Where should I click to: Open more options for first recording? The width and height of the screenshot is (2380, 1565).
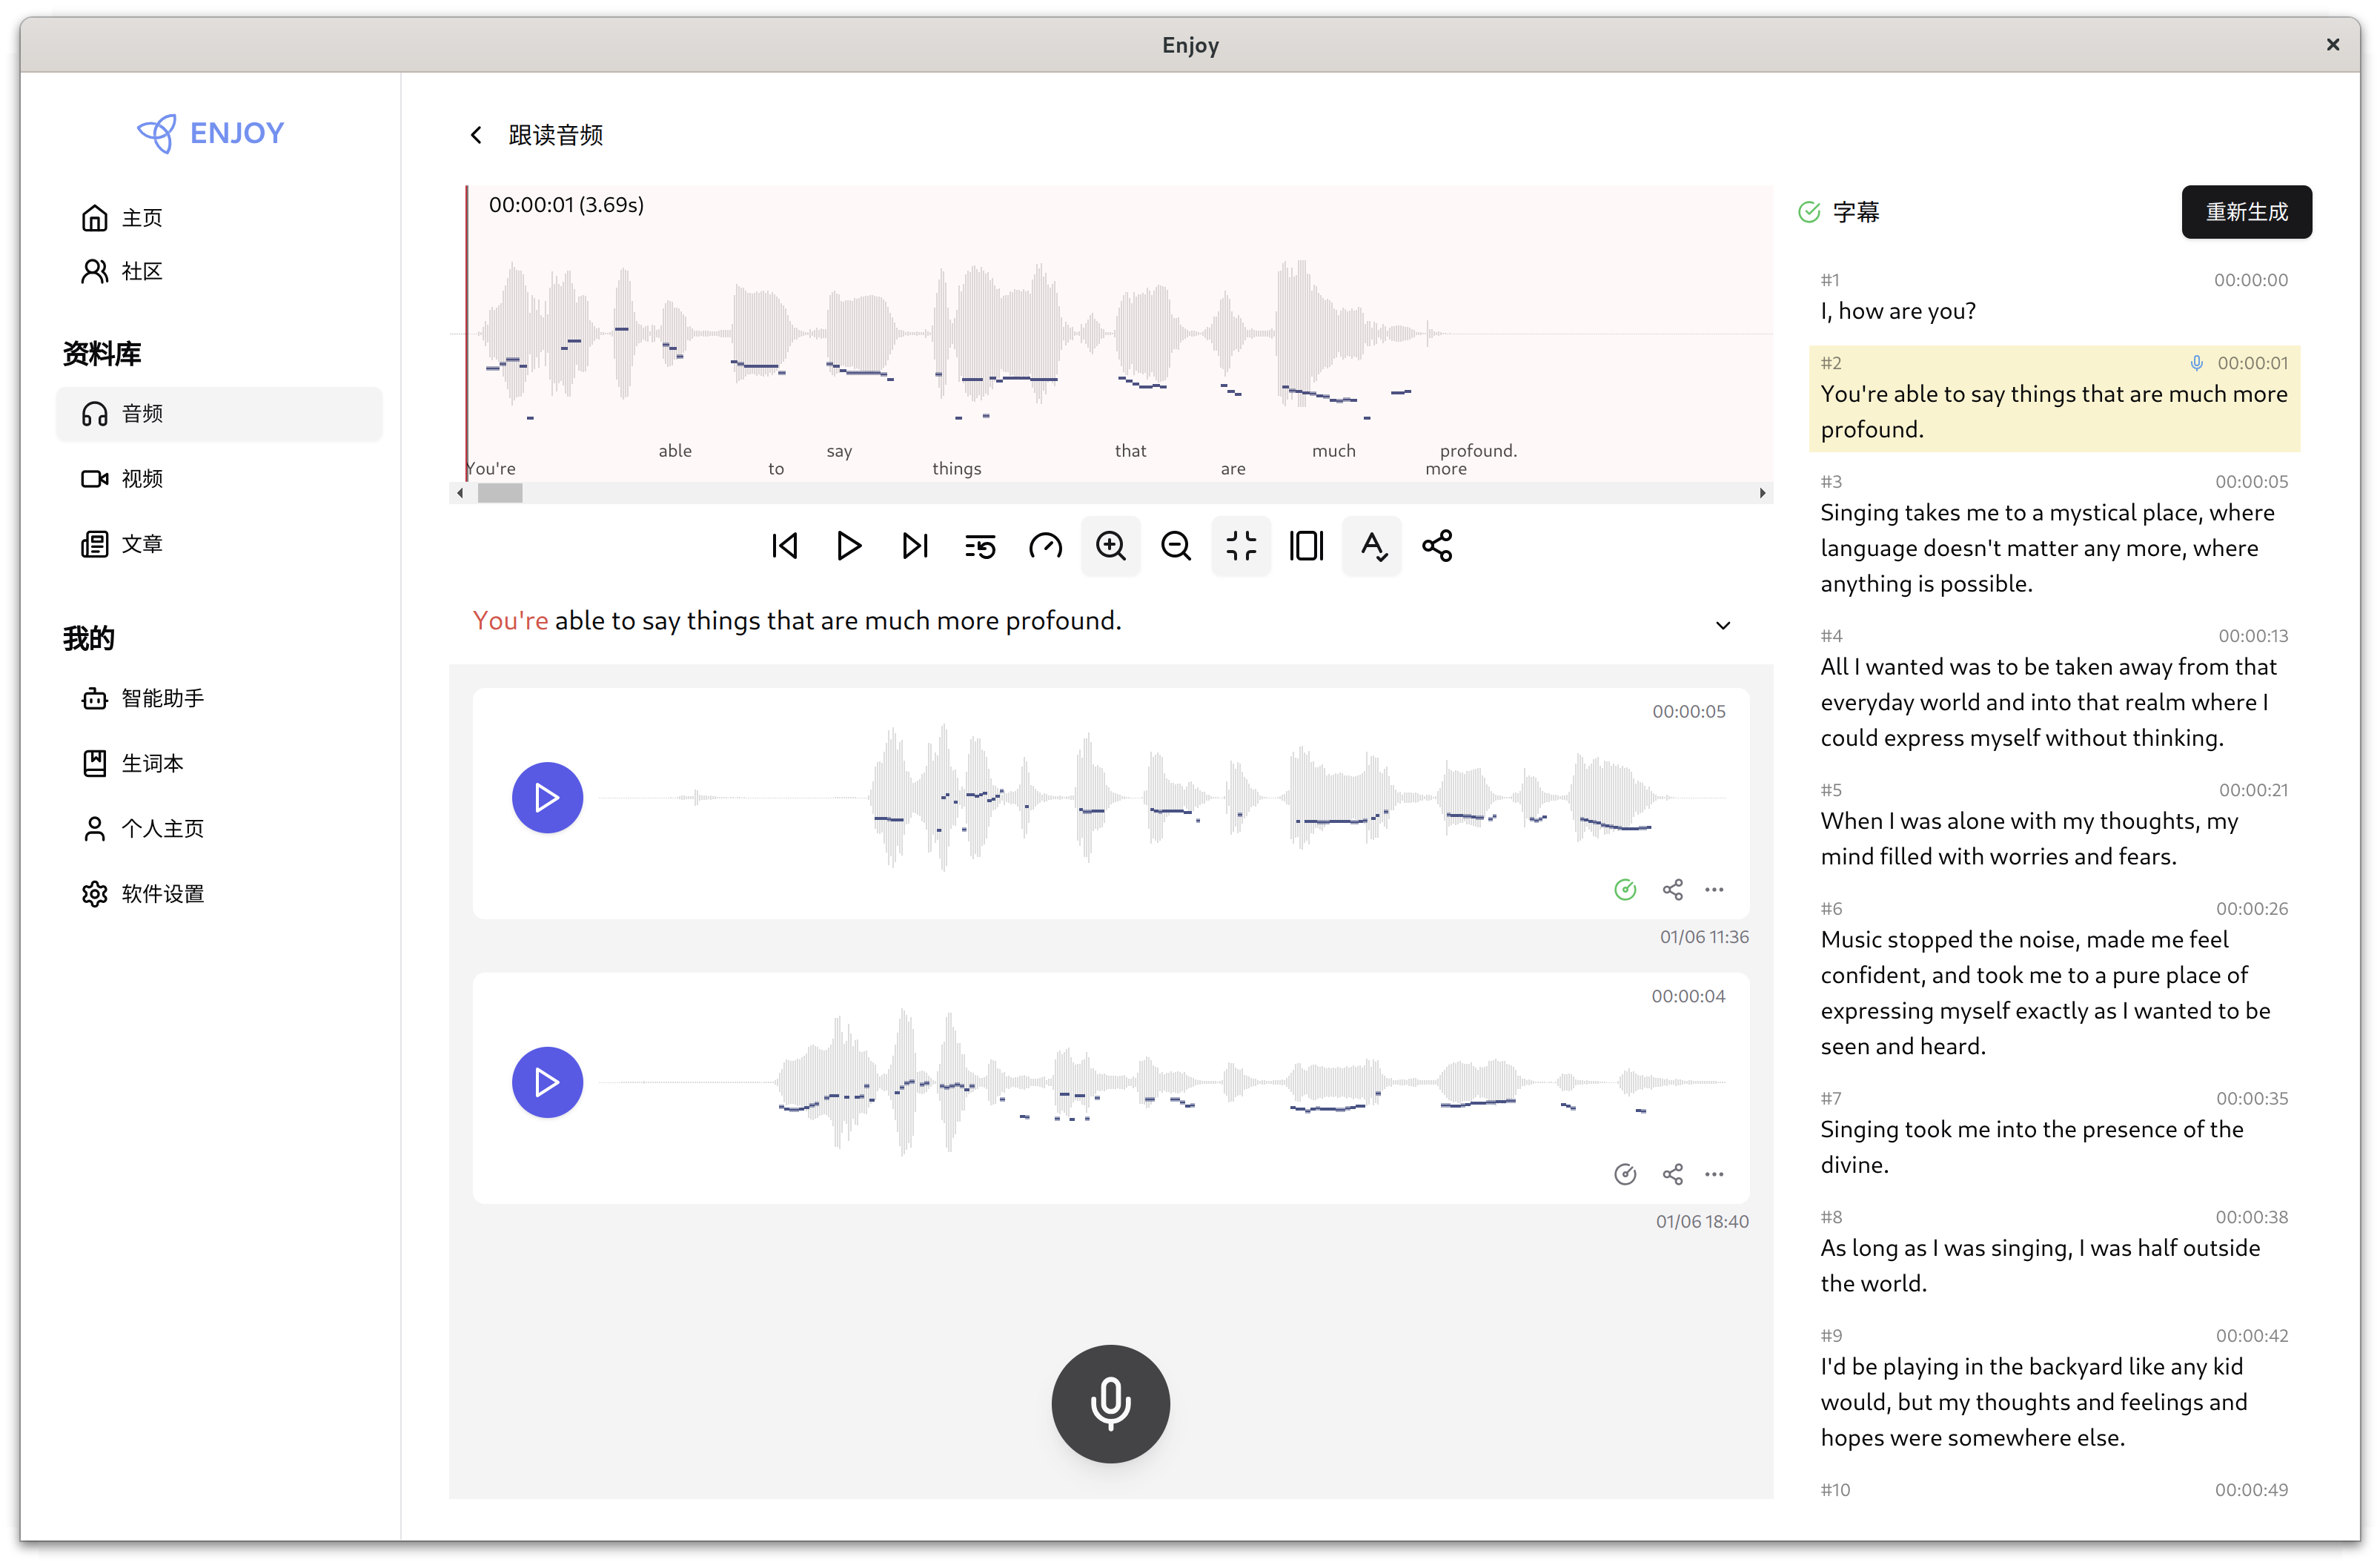pyautogui.click(x=1714, y=890)
